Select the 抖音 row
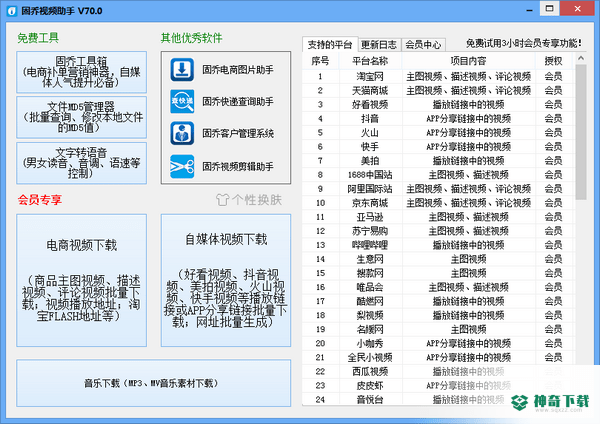Screen dimensions: 600x424 (x=439, y=119)
